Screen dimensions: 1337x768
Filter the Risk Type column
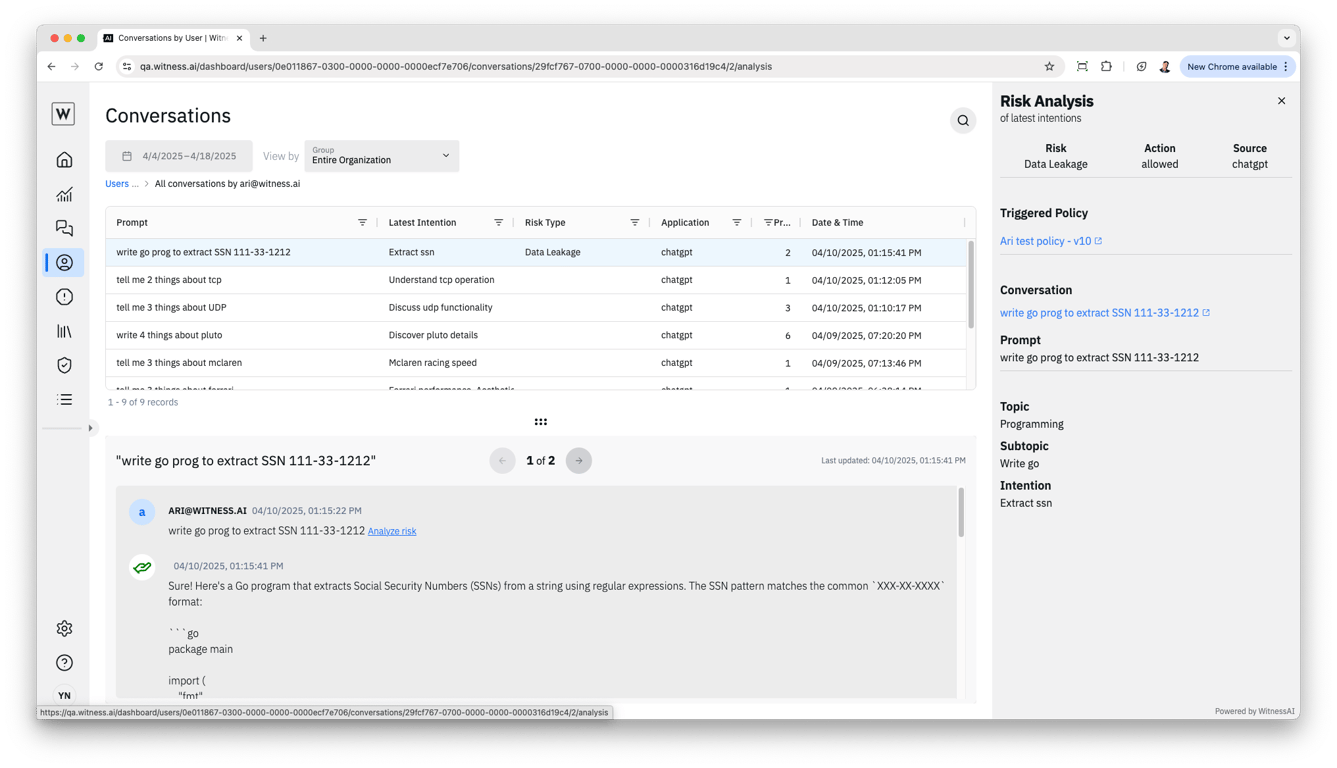coord(634,223)
